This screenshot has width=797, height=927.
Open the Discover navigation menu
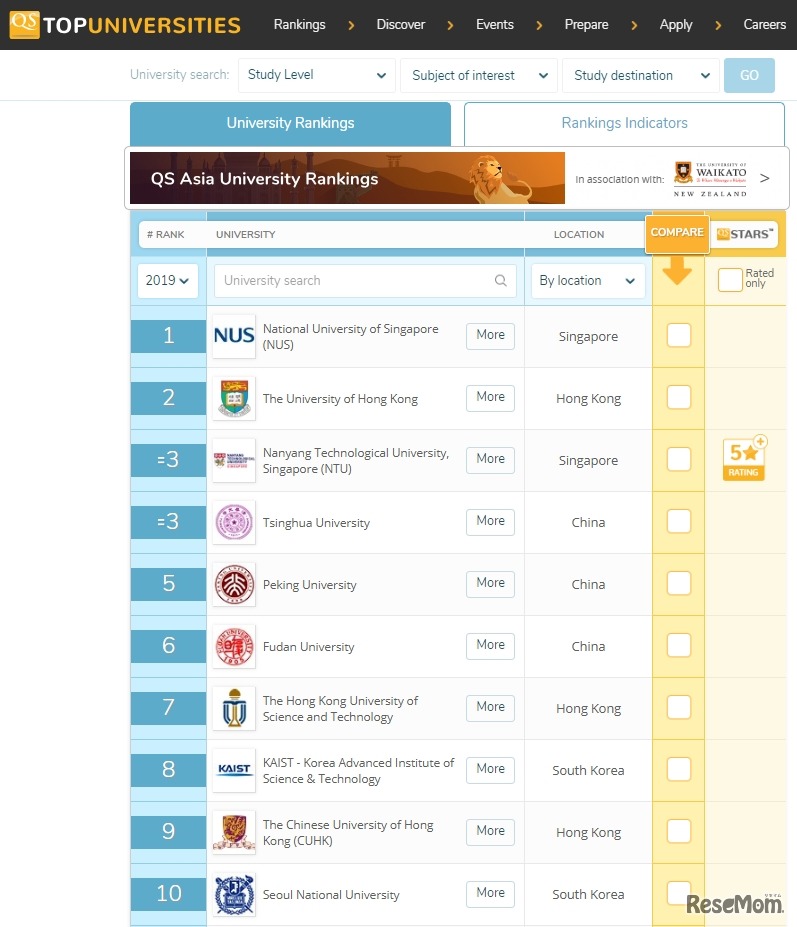click(400, 25)
